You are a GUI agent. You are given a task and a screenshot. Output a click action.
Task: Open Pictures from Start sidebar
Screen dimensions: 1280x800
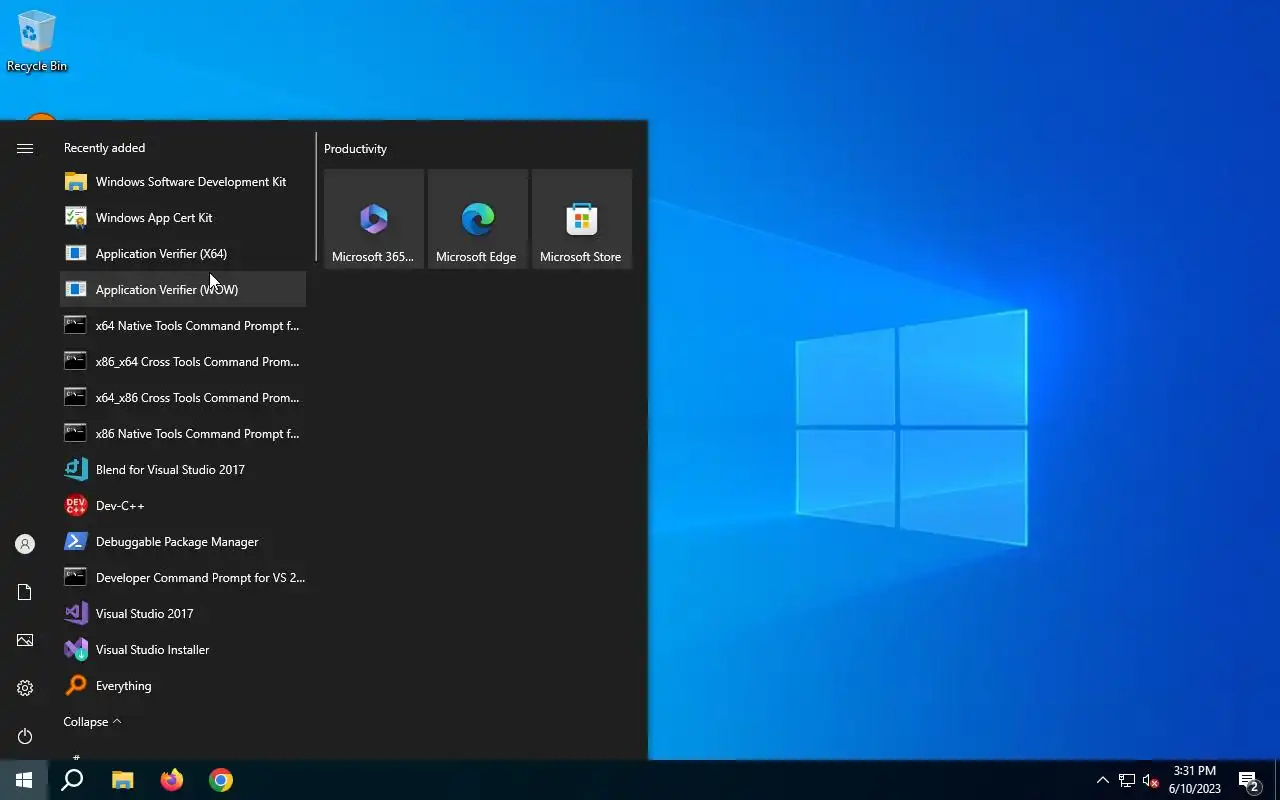tap(25, 640)
